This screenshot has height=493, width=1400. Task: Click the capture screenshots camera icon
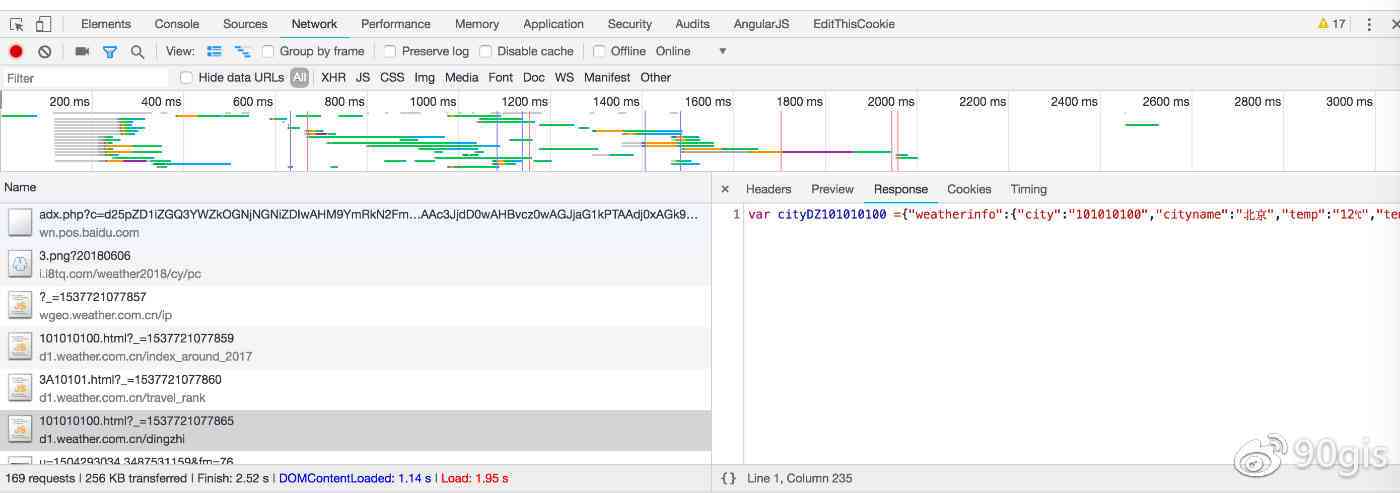(82, 51)
